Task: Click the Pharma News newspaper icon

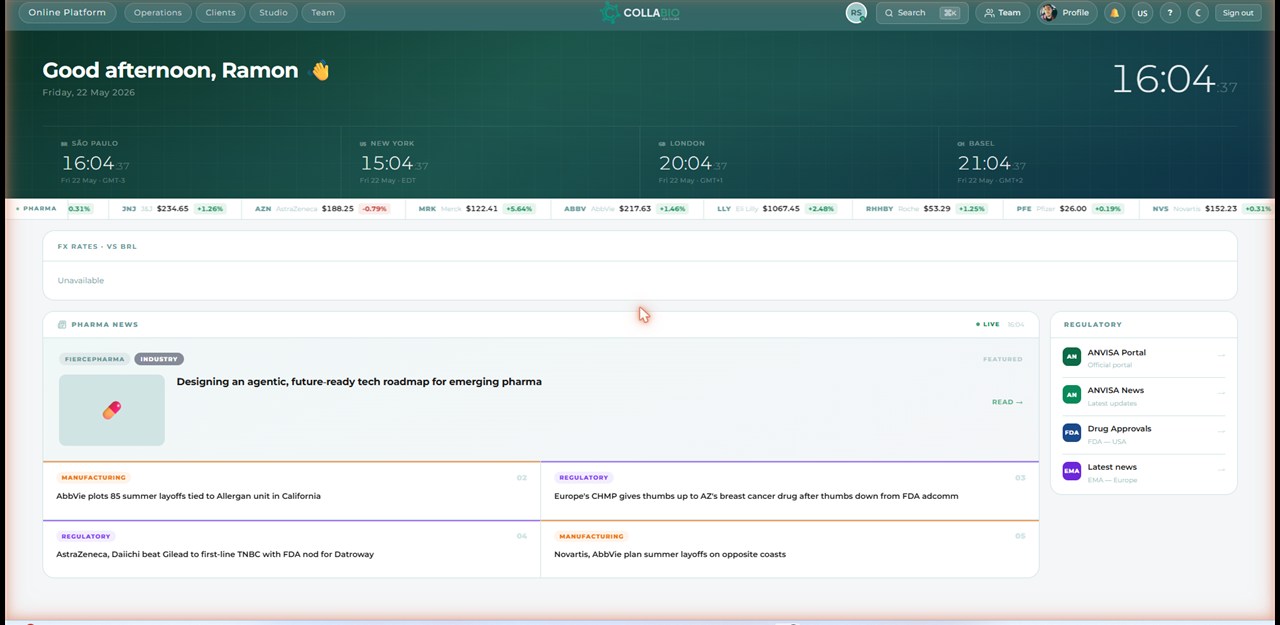Action: pyautogui.click(x=62, y=325)
